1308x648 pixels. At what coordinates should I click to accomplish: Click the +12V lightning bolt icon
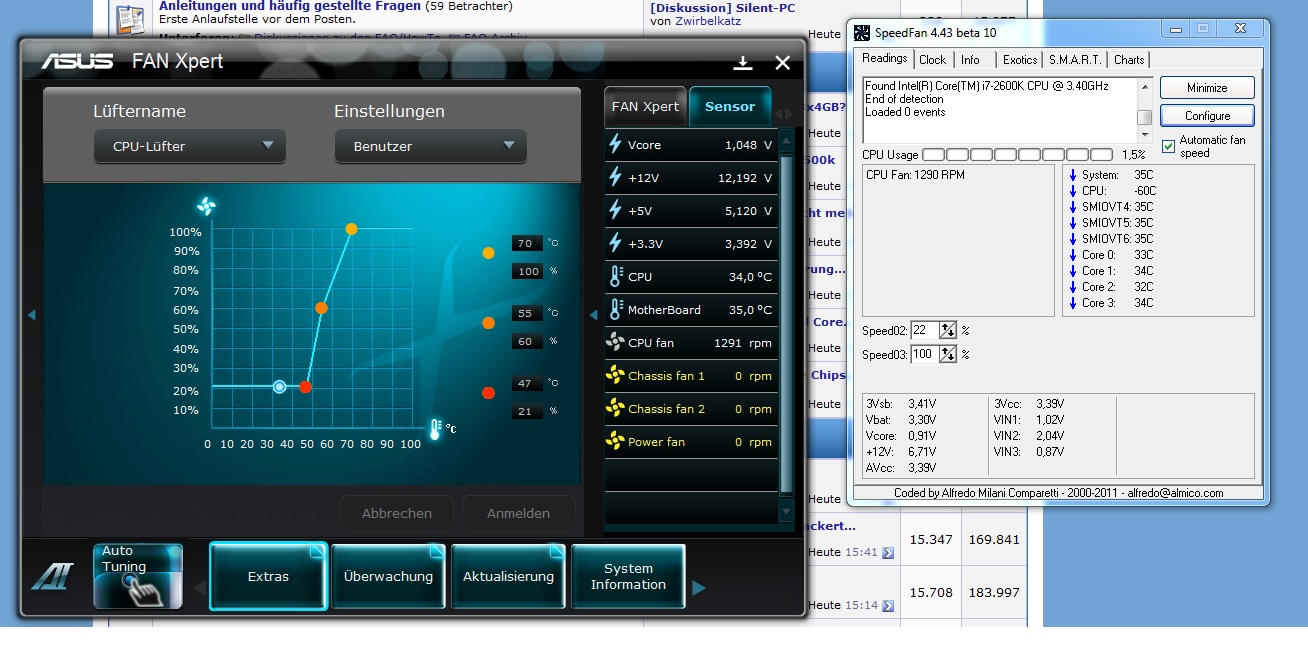615,178
